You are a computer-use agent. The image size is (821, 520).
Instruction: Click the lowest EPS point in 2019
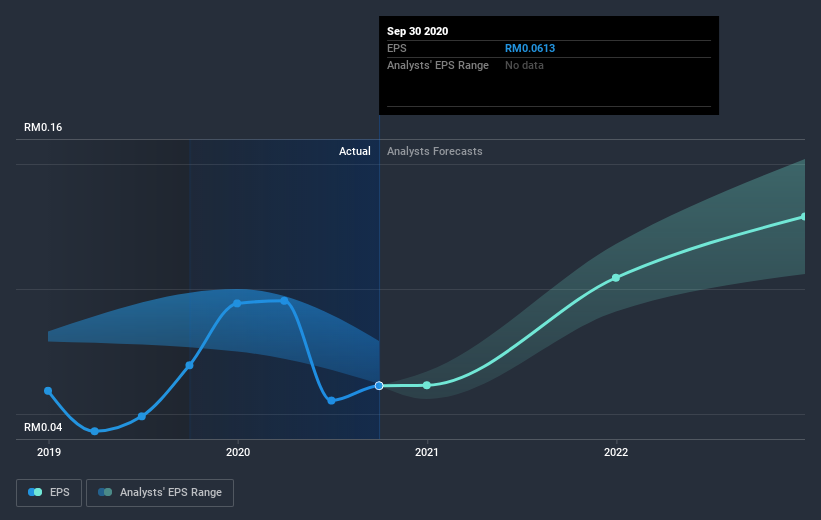[95, 432]
